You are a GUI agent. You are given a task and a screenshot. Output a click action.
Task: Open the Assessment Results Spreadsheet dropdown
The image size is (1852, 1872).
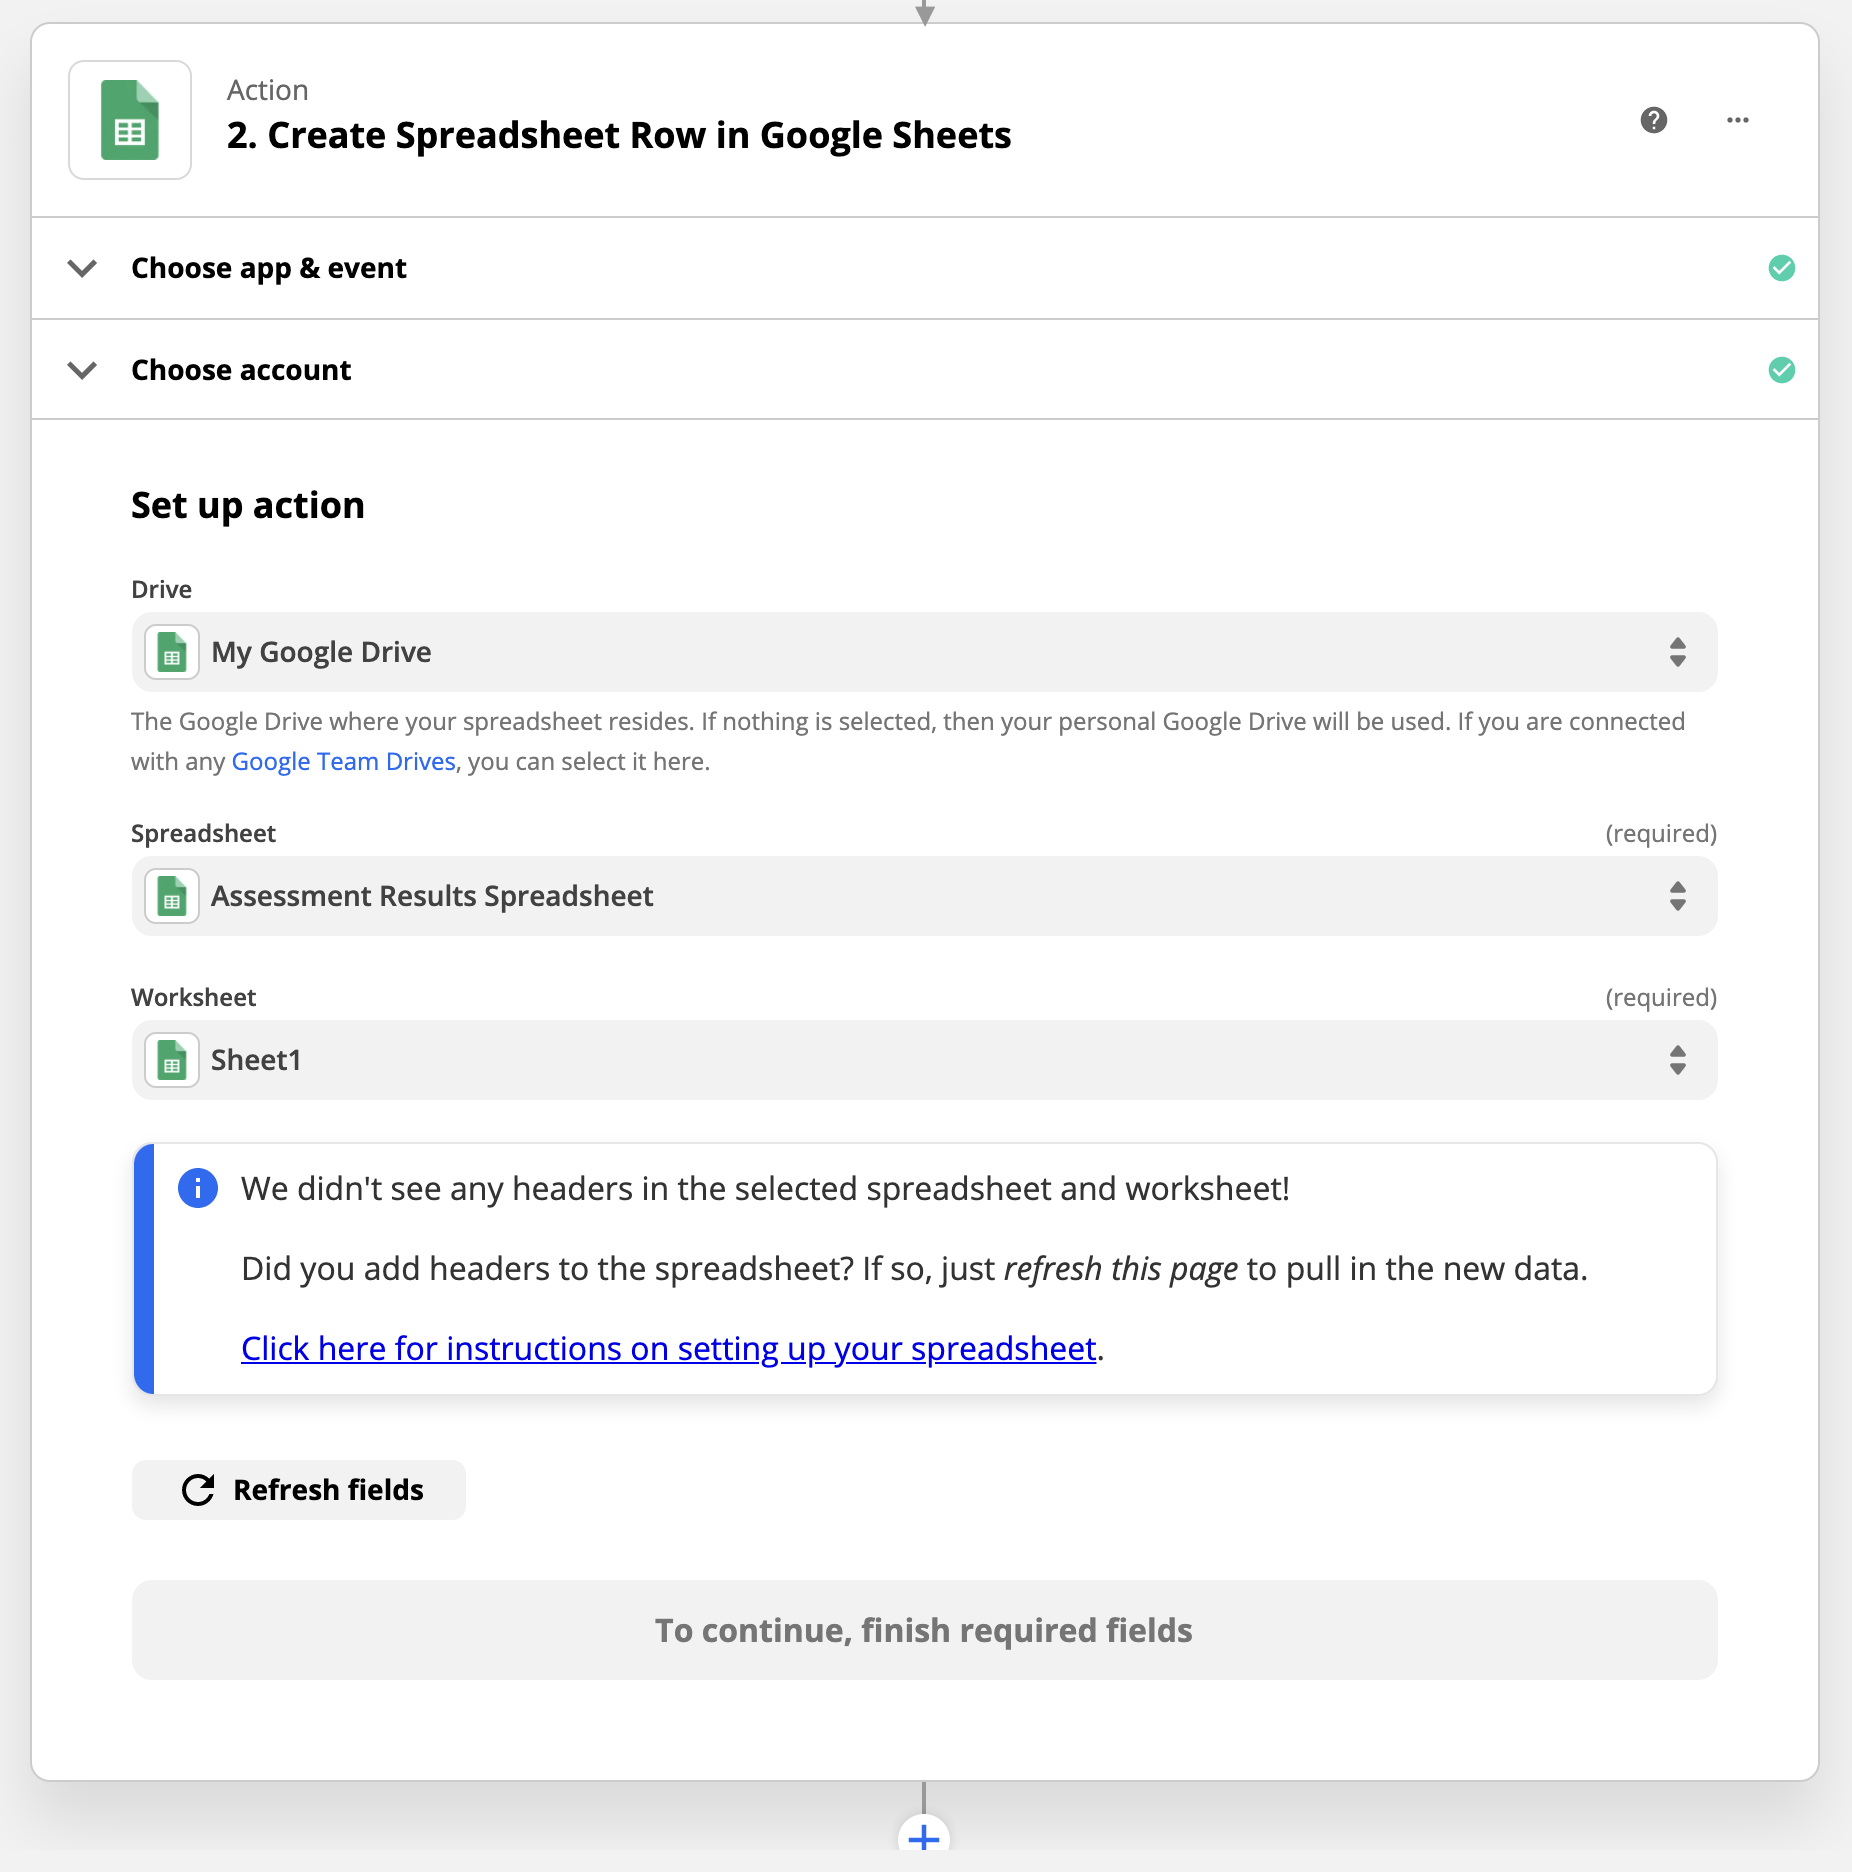[x=924, y=896]
